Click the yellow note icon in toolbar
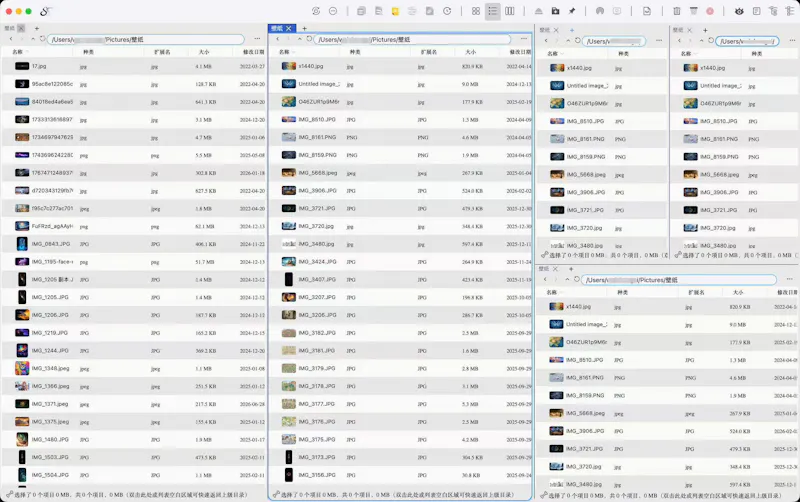This screenshot has height=502, width=800. pos(395,11)
